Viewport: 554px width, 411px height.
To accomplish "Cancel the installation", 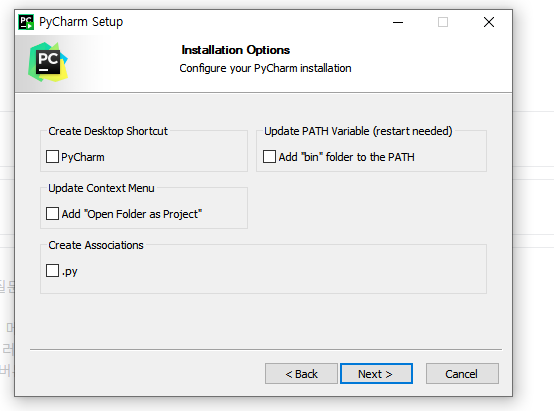I will point(462,374).
